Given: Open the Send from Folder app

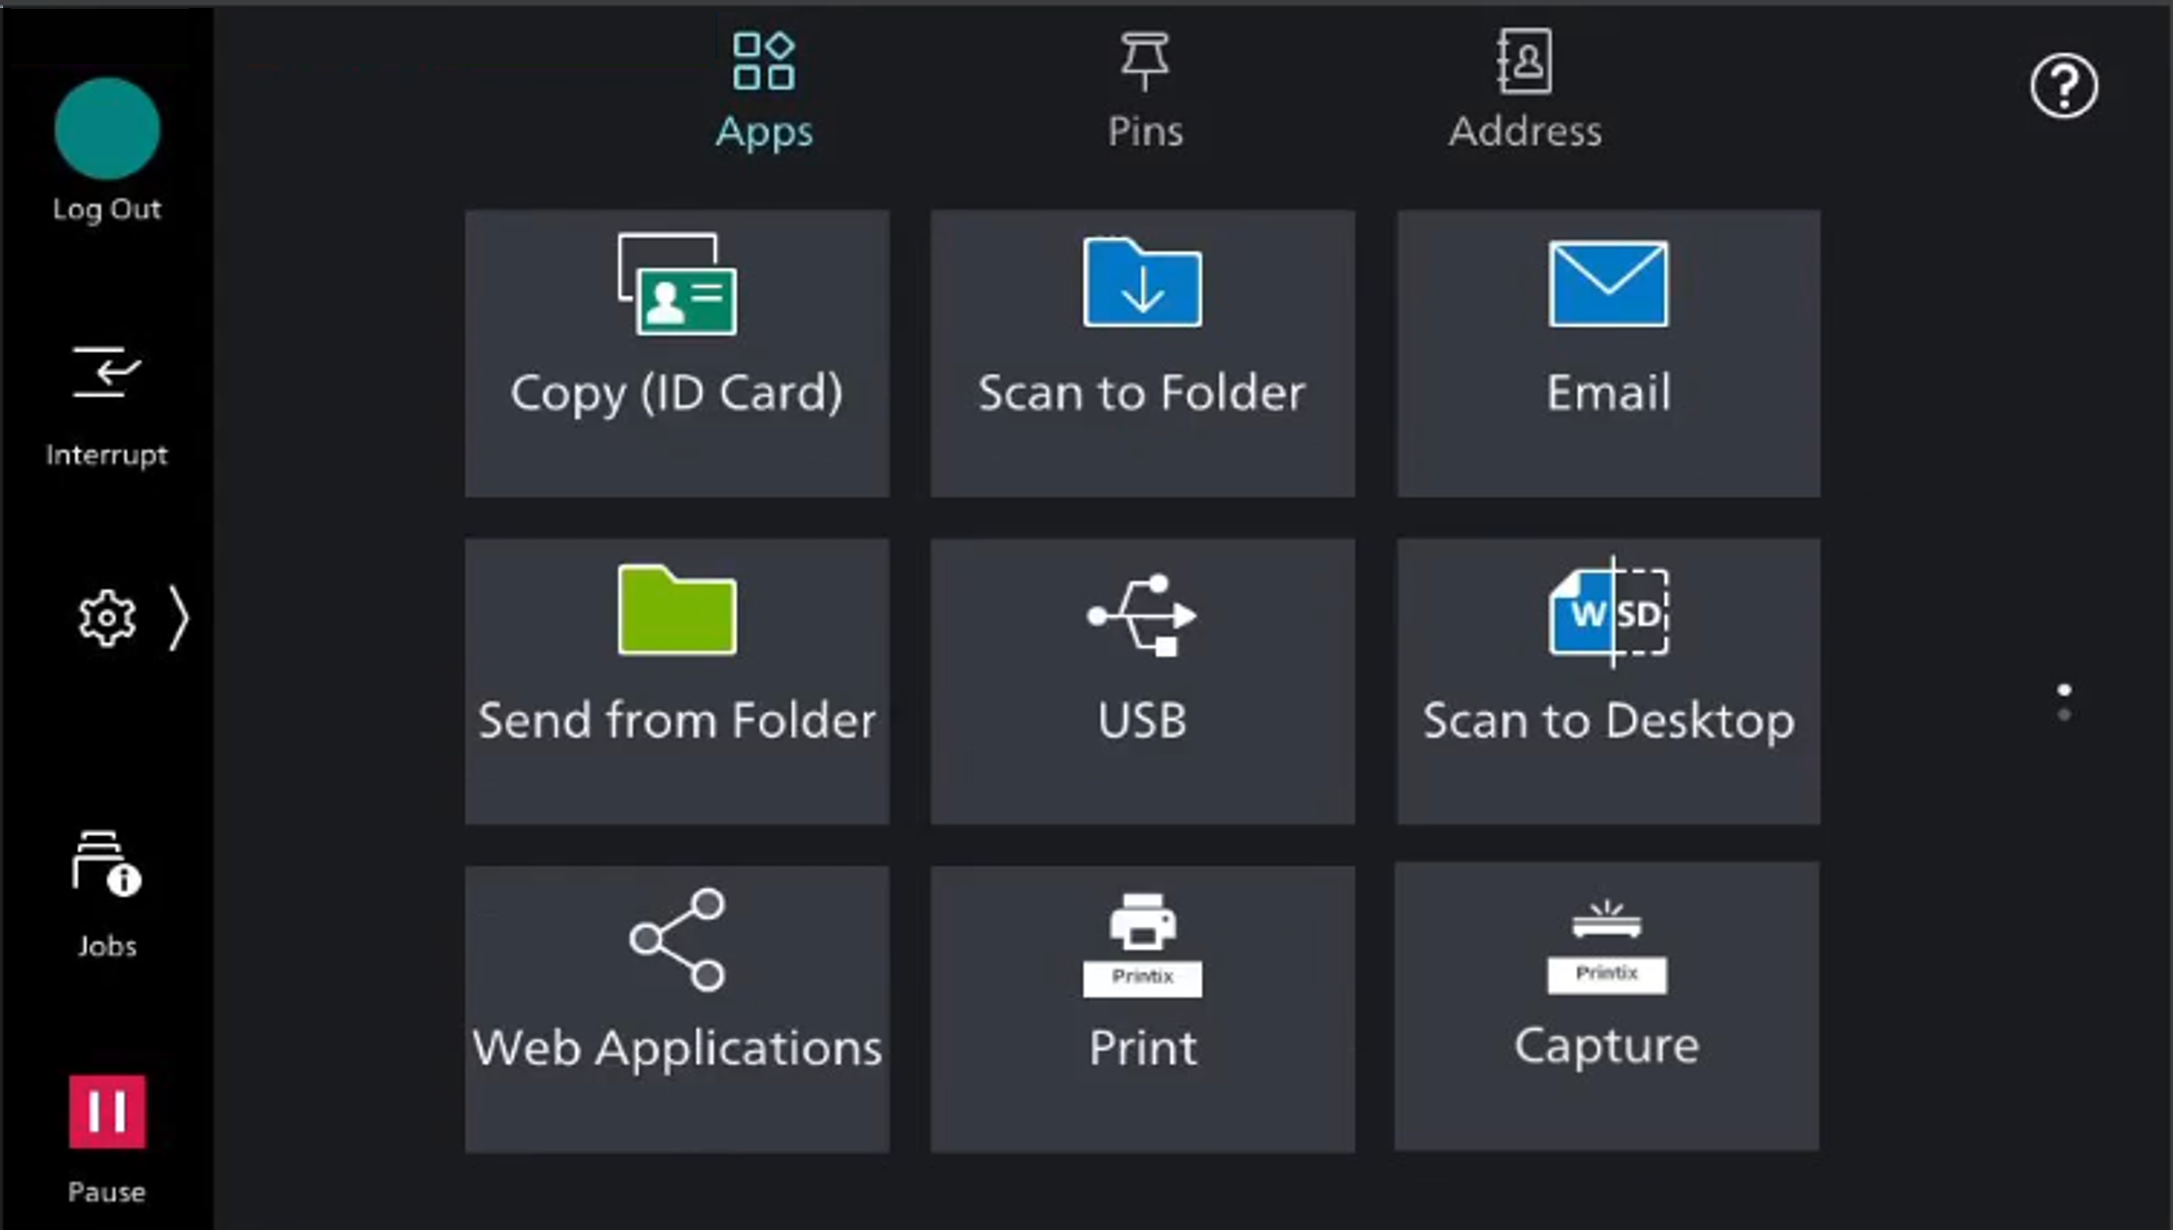Looking at the screenshot, I should [x=676, y=680].
